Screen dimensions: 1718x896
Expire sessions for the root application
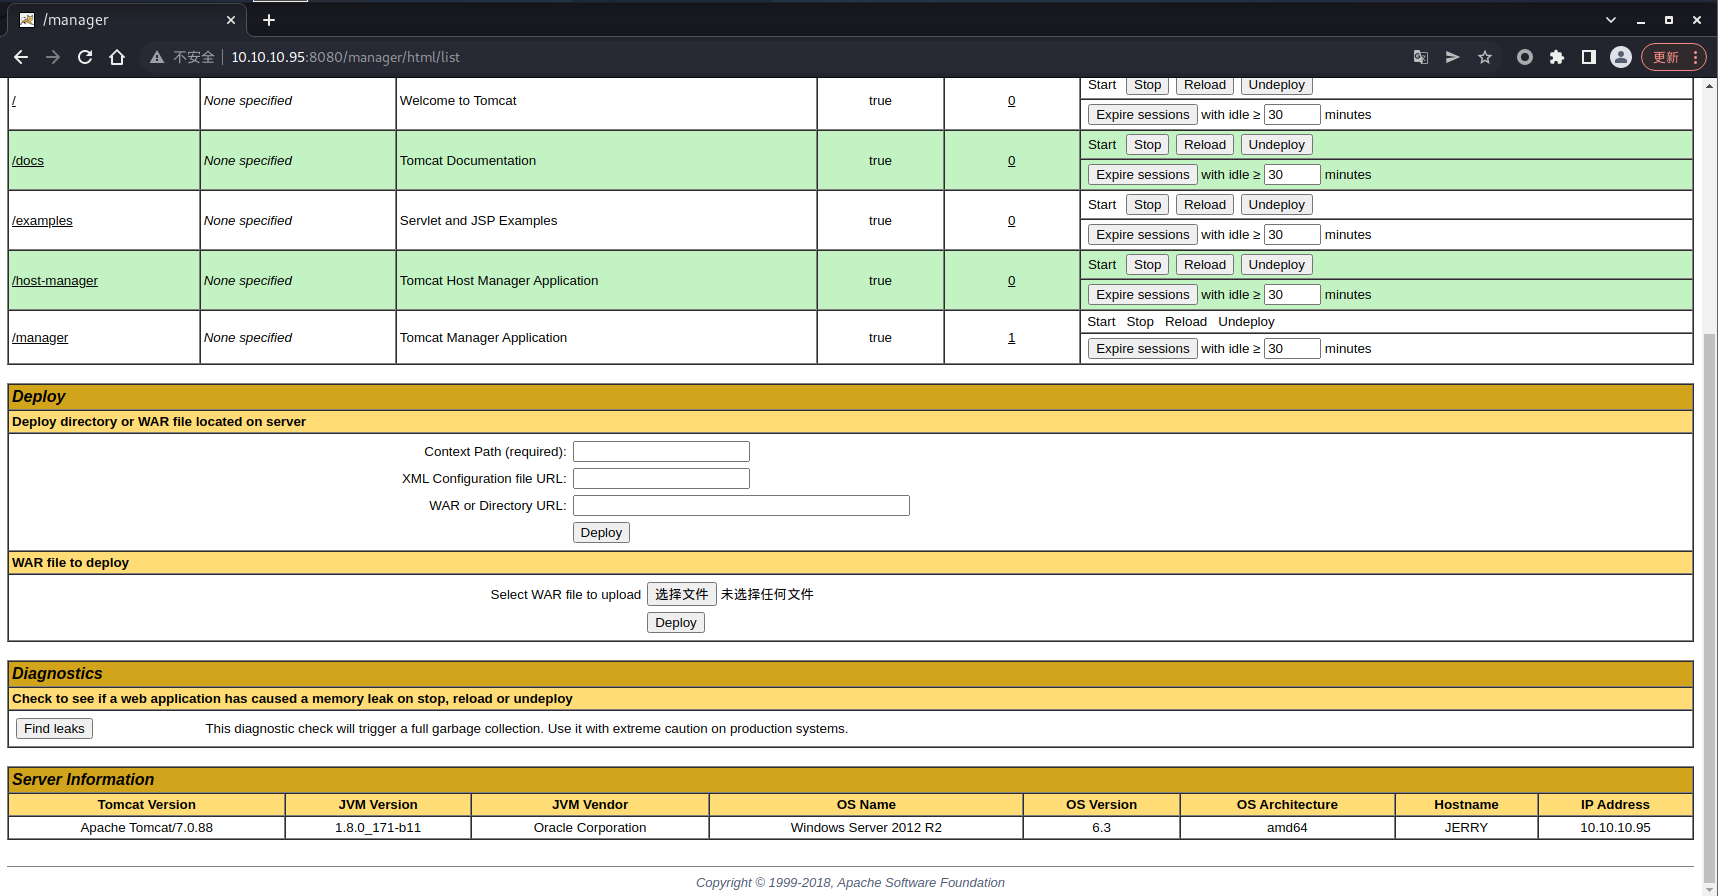click(x=1142, y=115)
